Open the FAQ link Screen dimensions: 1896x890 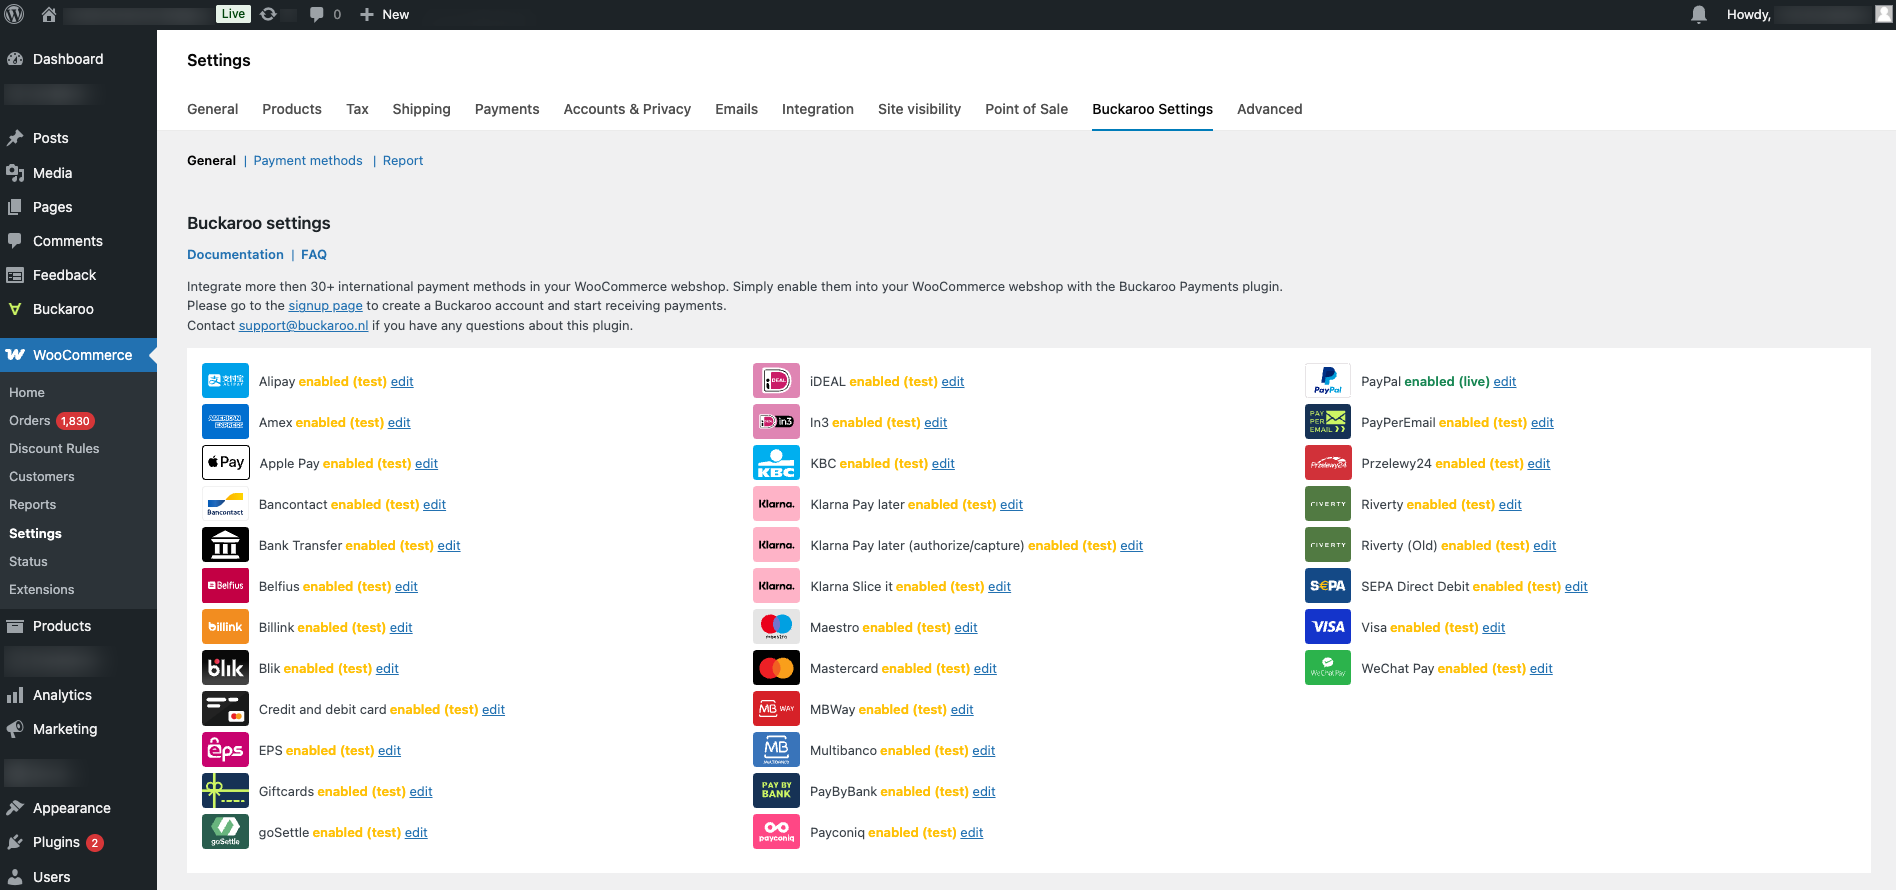(314, 254)
